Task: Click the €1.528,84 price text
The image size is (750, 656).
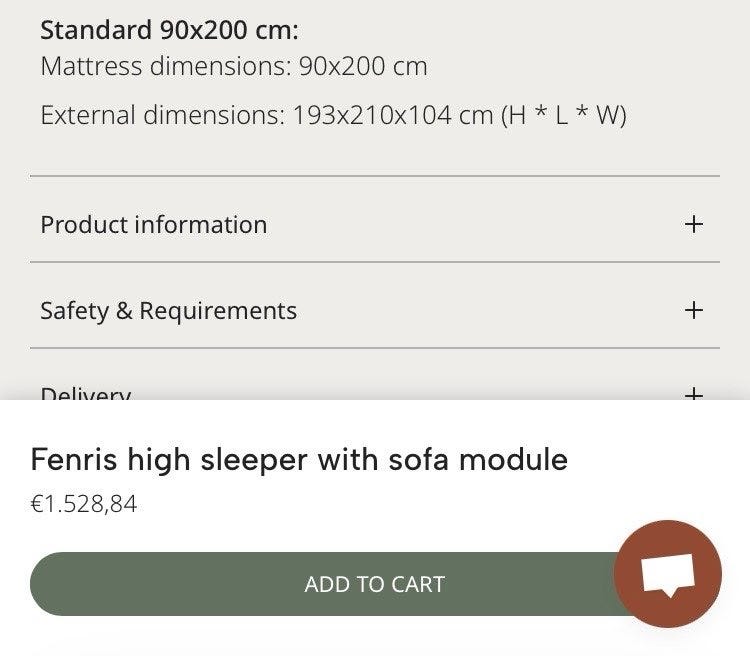Action: (84, 504)
